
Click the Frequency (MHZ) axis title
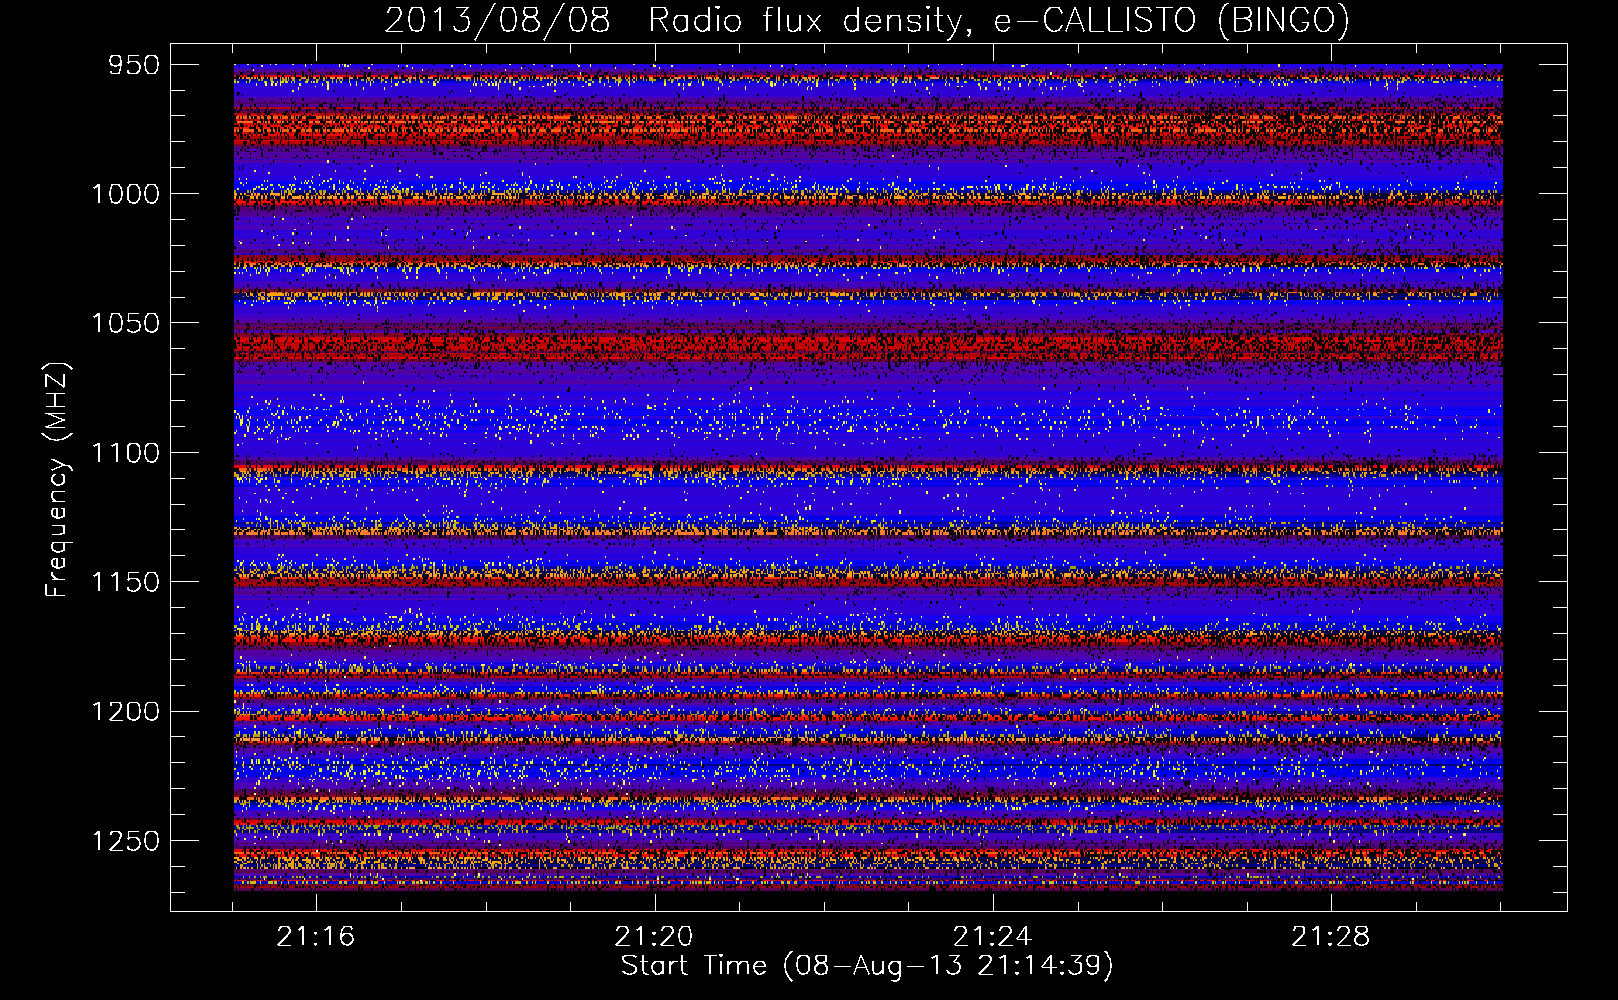tap(57, 479)
